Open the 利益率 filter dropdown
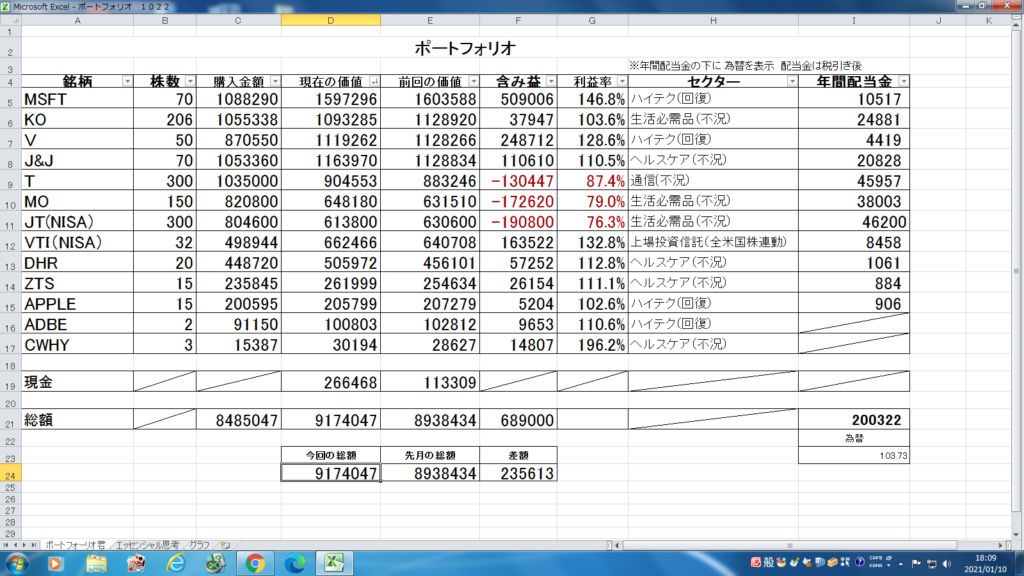 coord(622,82)
